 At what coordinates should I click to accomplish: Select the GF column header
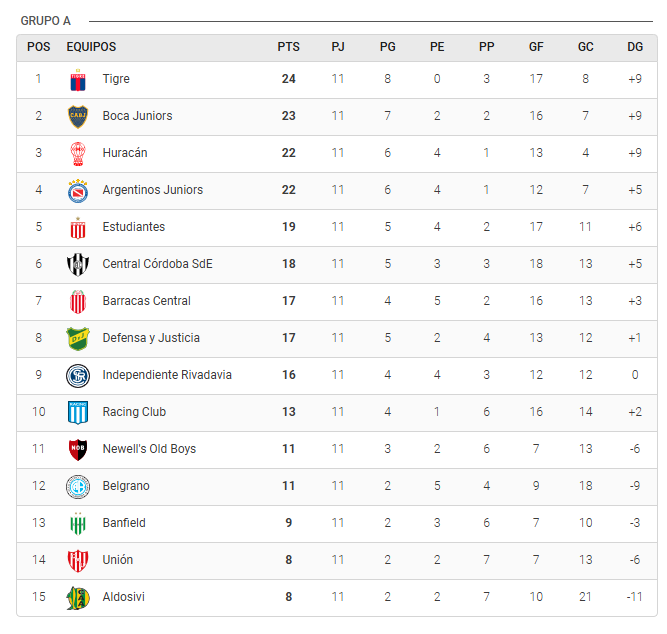[536, 47]
